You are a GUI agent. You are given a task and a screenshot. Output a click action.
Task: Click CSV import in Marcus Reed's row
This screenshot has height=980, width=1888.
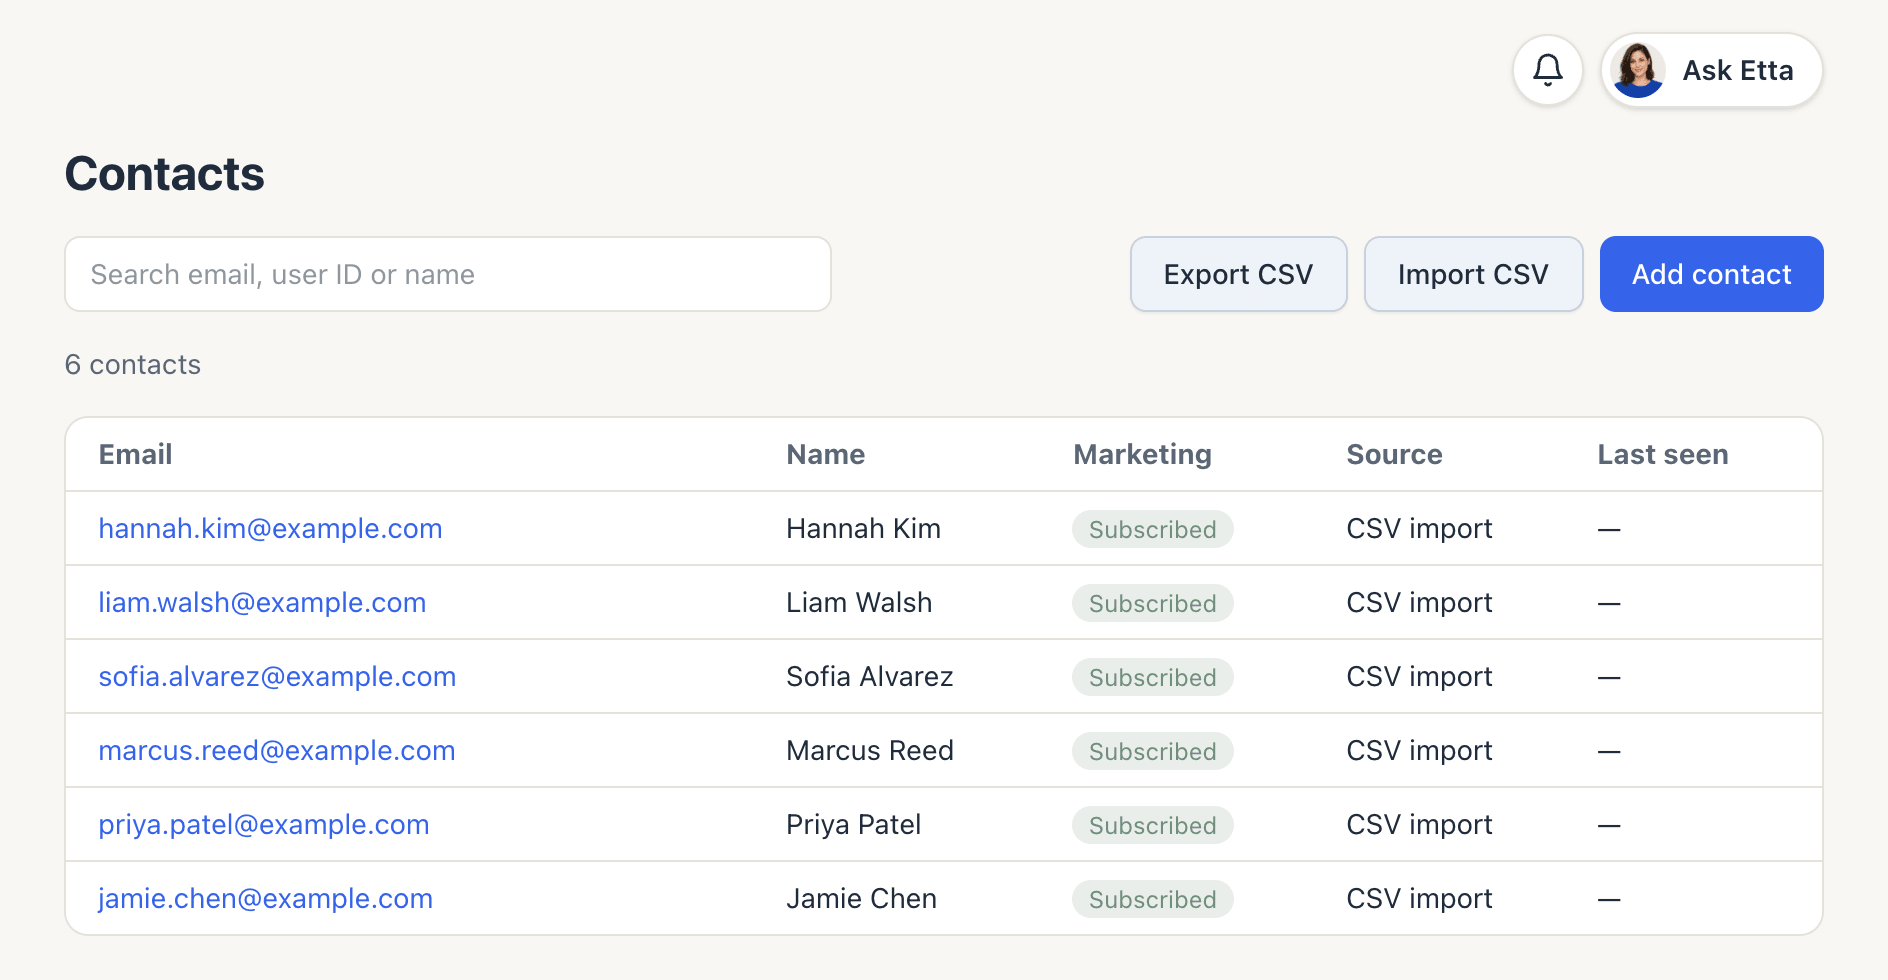click(x=1419, y=750)
